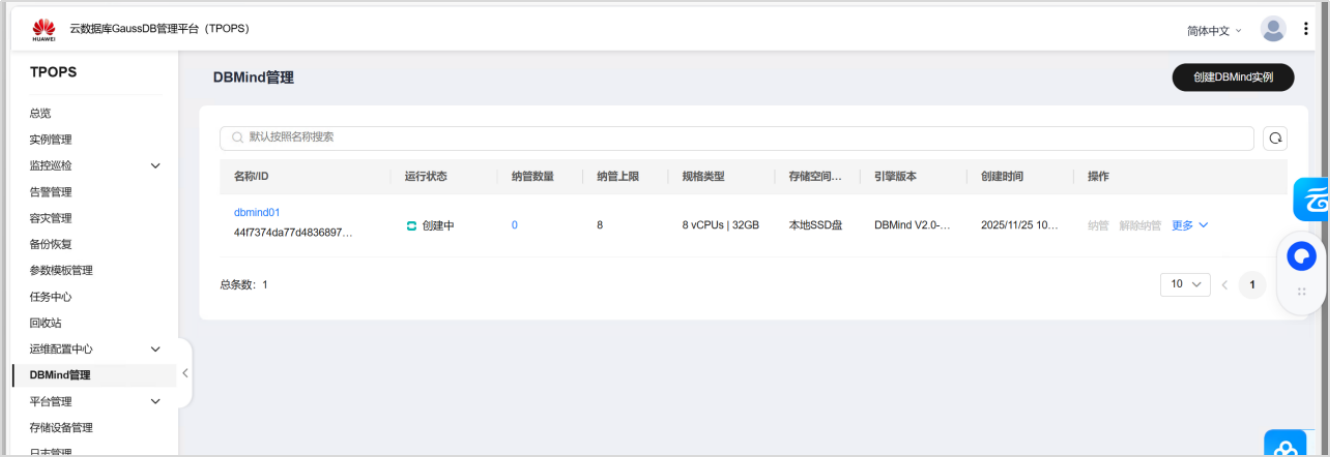Expand the 平台管理 menu

pos(155,402)
